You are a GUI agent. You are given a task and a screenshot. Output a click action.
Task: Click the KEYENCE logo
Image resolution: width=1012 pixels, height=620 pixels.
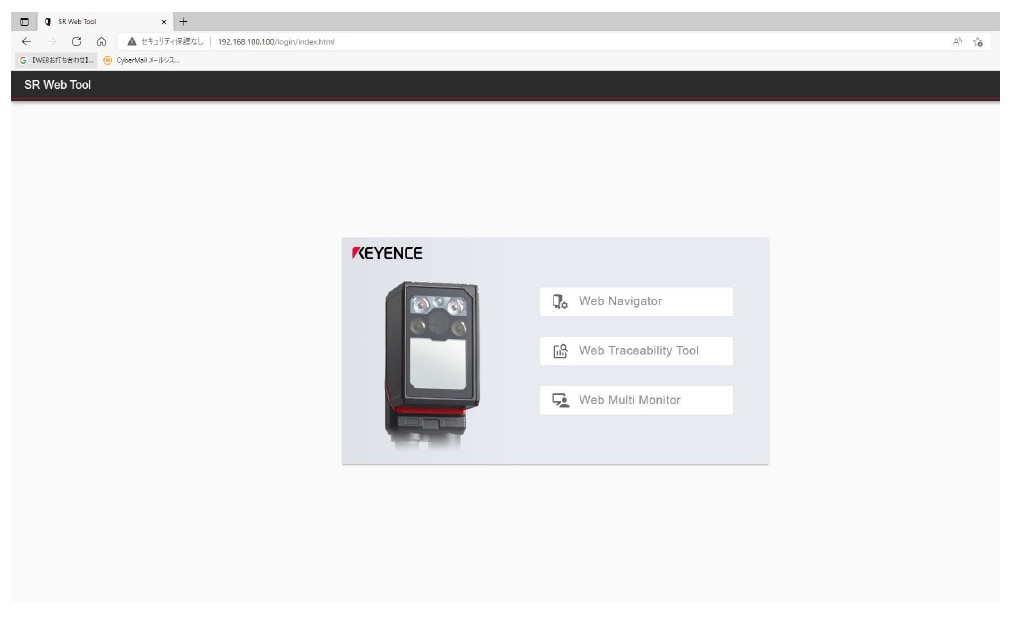[387, 253]
